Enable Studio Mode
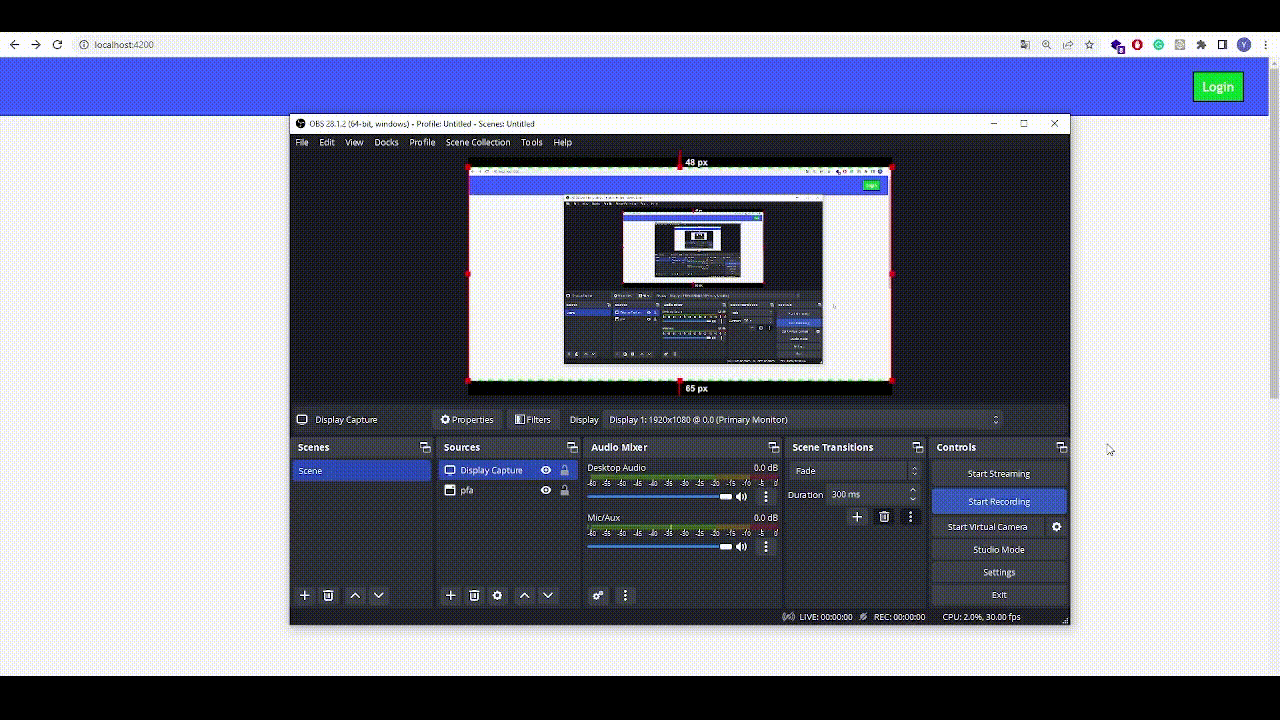 point(999,549)
